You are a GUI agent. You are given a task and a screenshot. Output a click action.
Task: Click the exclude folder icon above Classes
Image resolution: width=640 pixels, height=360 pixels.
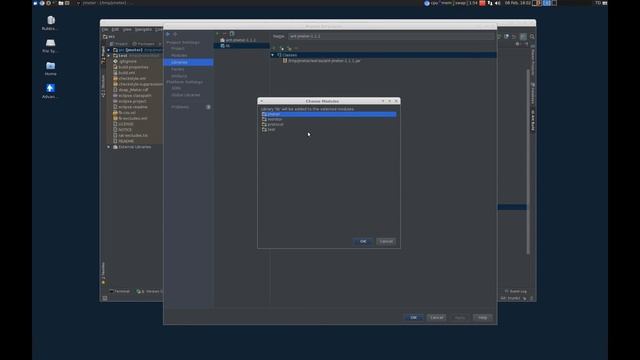(289, 48)
